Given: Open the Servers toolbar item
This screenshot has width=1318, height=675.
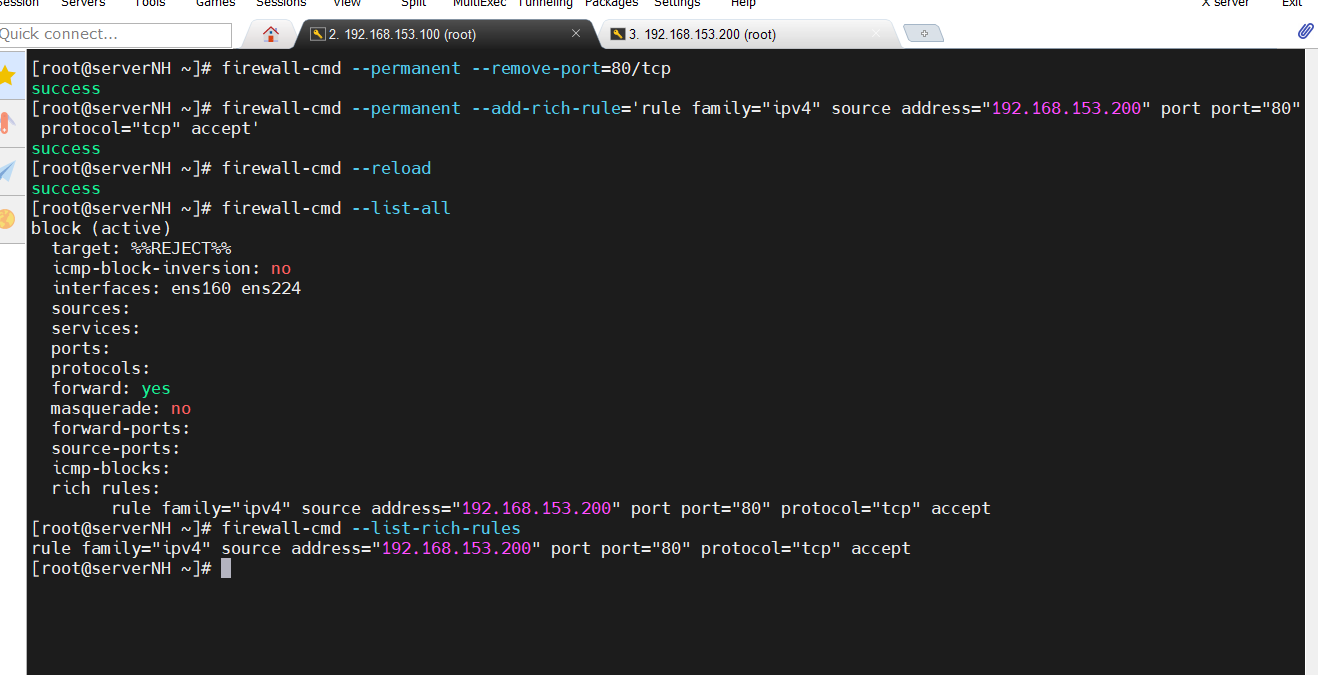Looking at the screenshot, I should click(83, 4).
